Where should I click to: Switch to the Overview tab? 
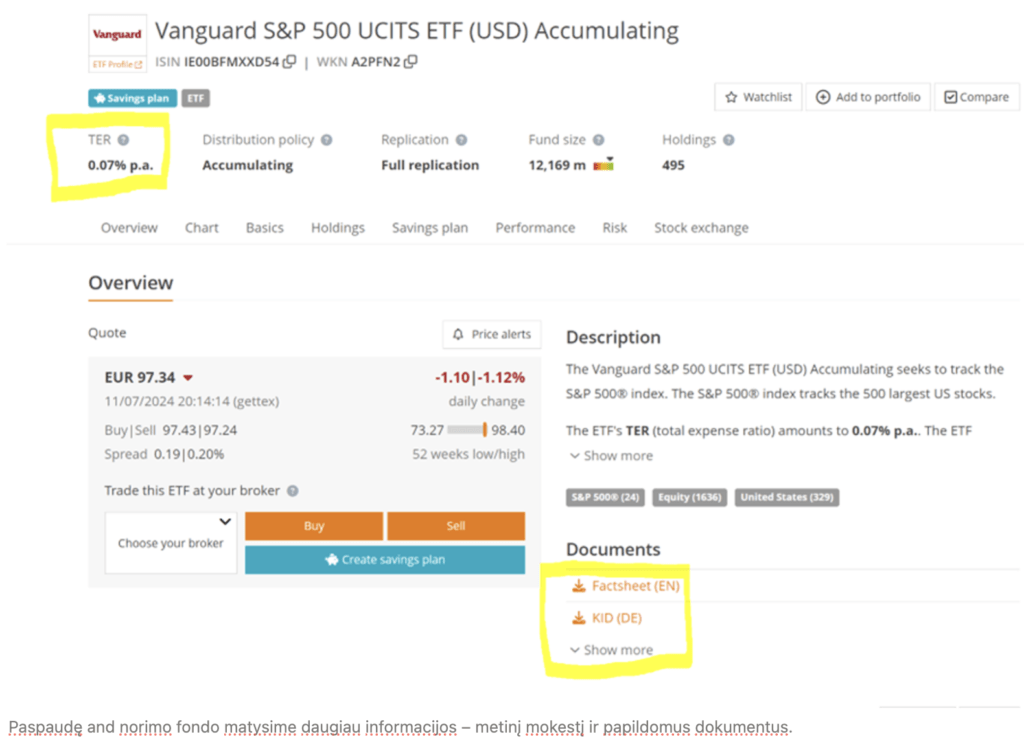click(129, 228)
